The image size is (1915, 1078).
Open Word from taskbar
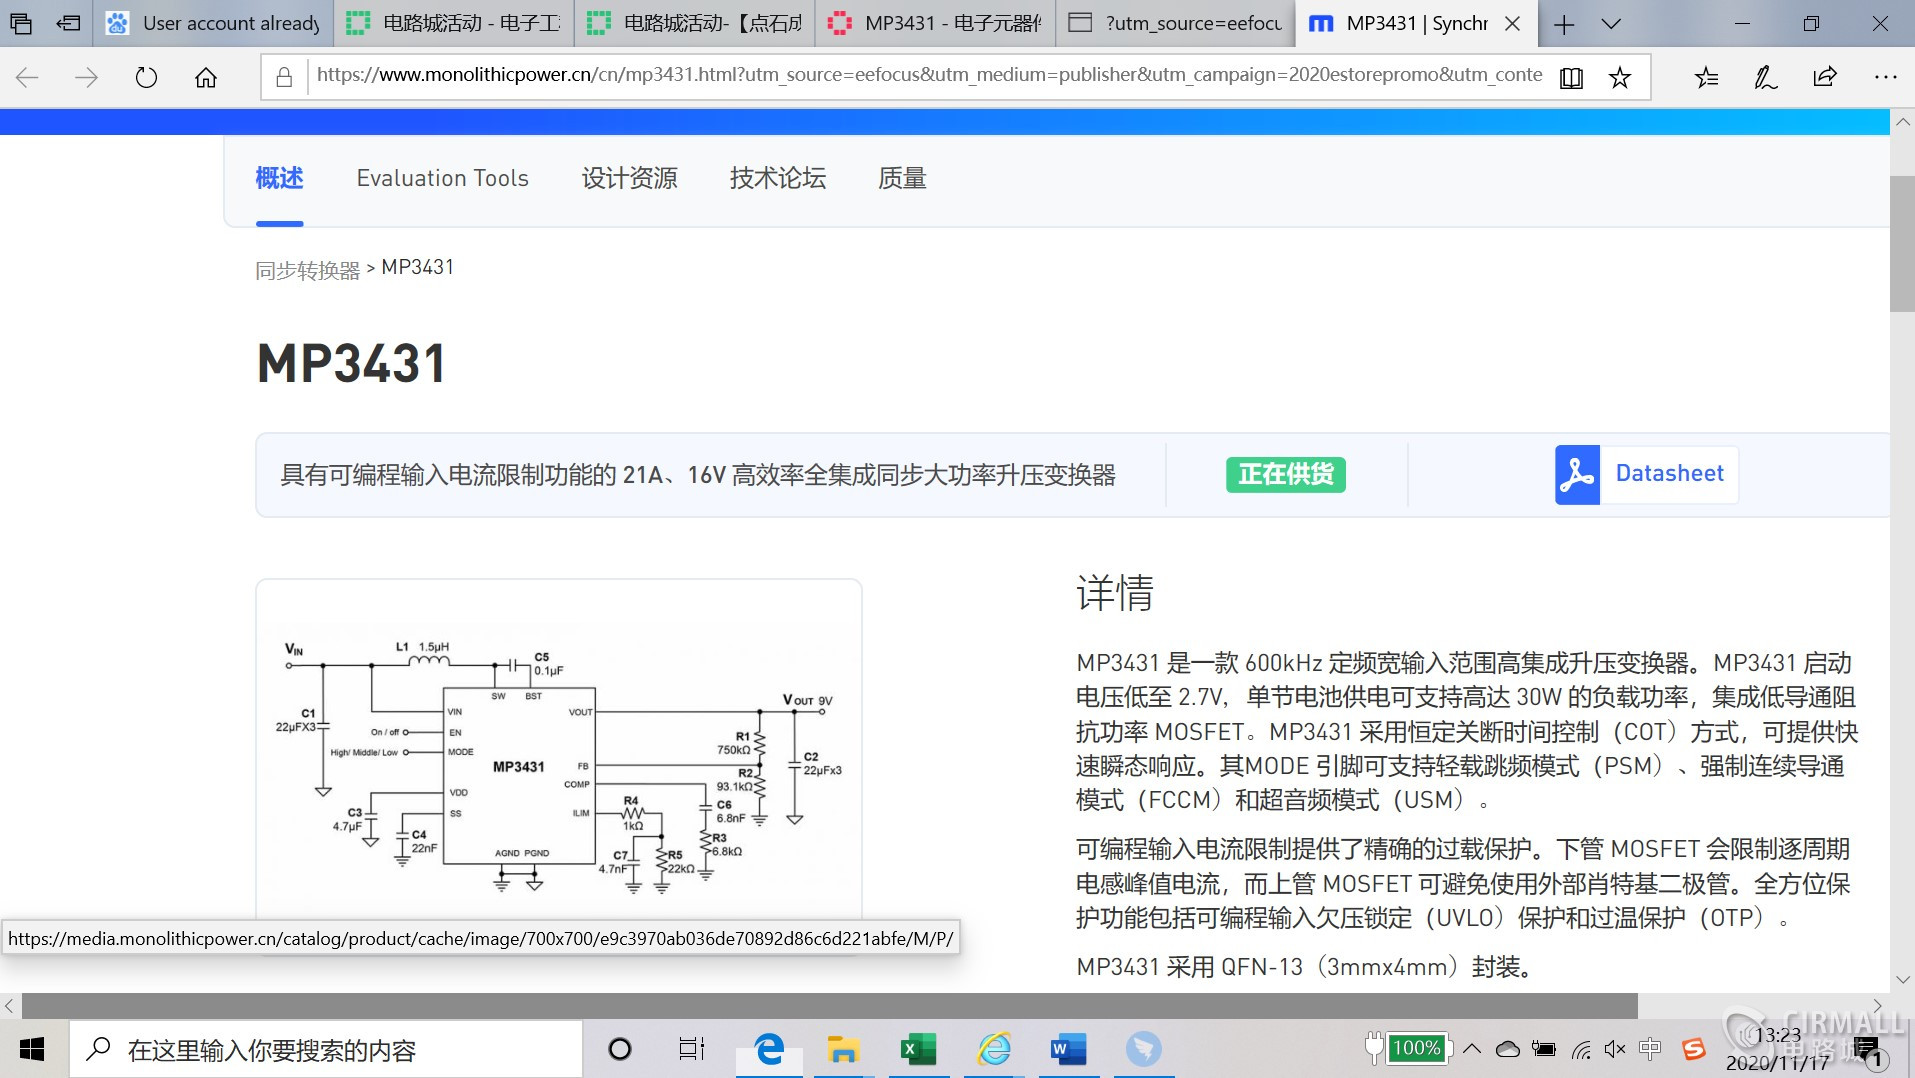pos(1068,1049)
